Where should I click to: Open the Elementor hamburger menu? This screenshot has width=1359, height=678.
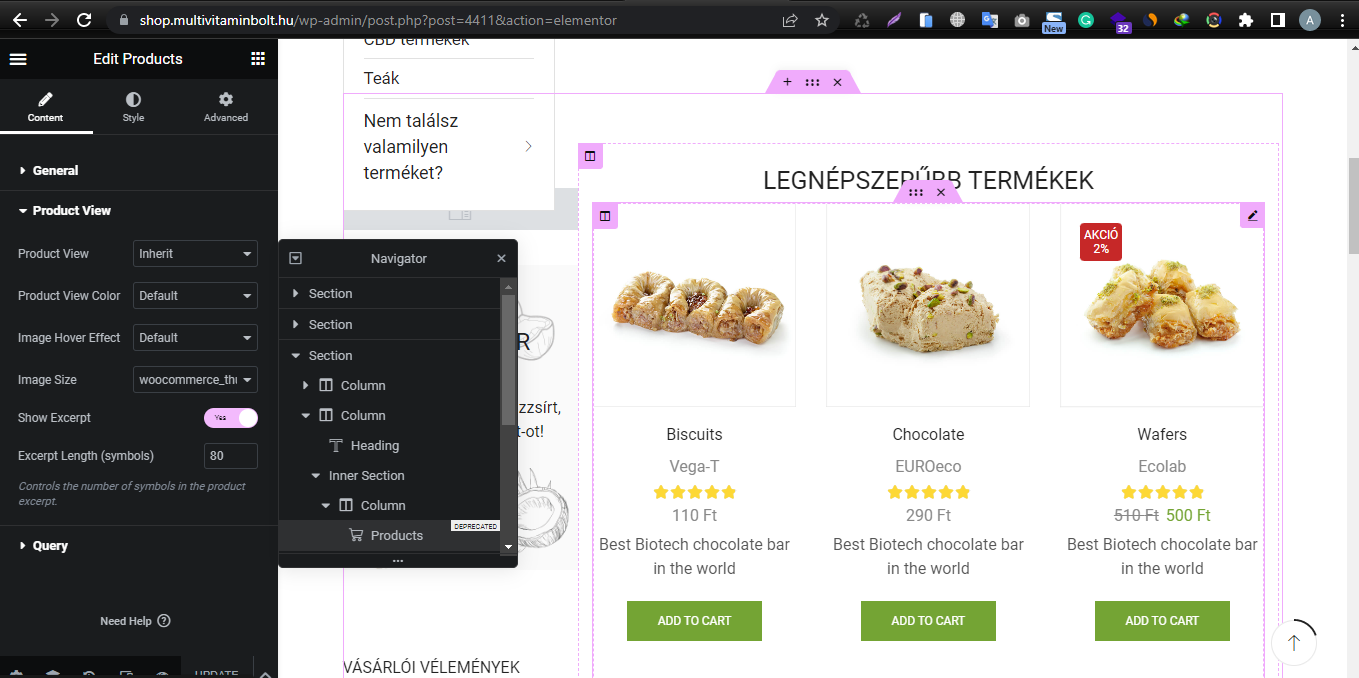[x=18, y=59]
